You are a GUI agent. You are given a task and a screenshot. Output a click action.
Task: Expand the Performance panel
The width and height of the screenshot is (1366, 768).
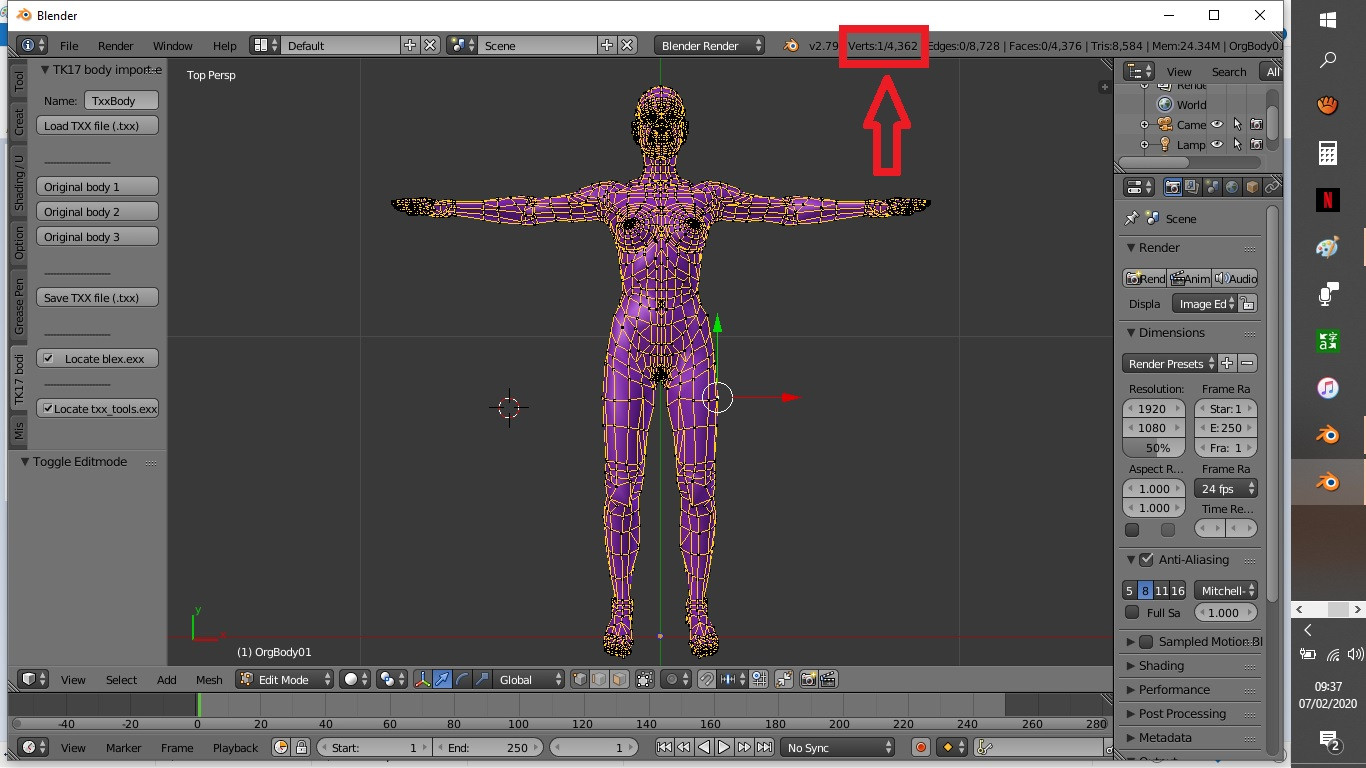pyautogui.click(x=1174, y=690)
